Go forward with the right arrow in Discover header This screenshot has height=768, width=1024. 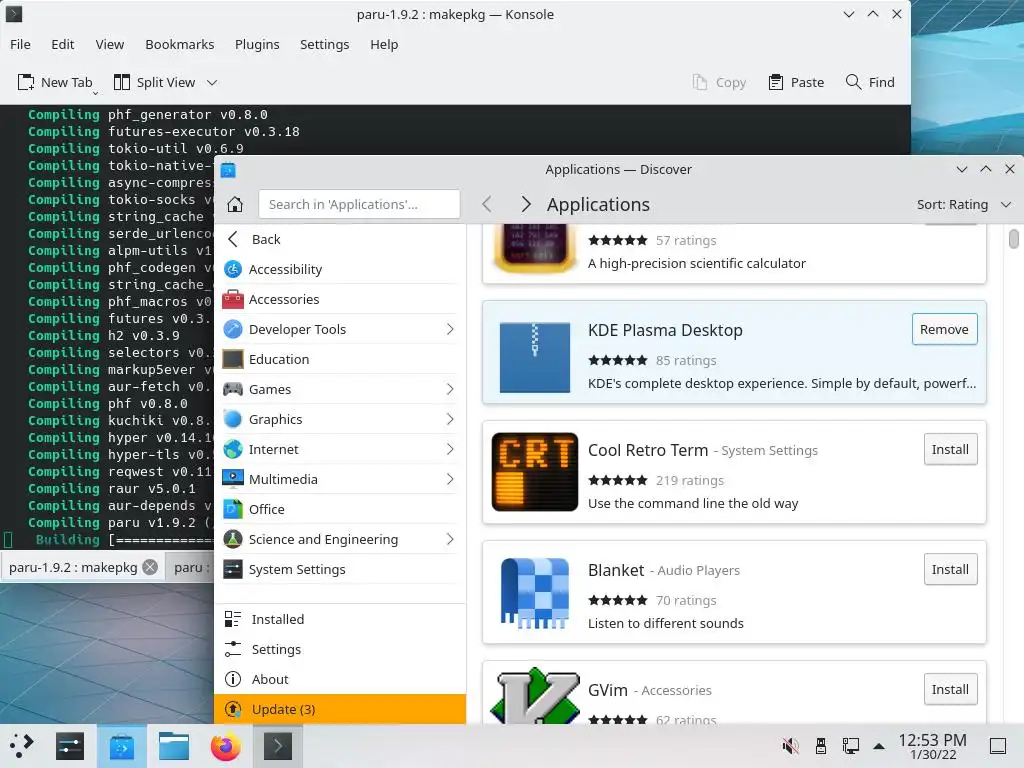coord(526,204)
